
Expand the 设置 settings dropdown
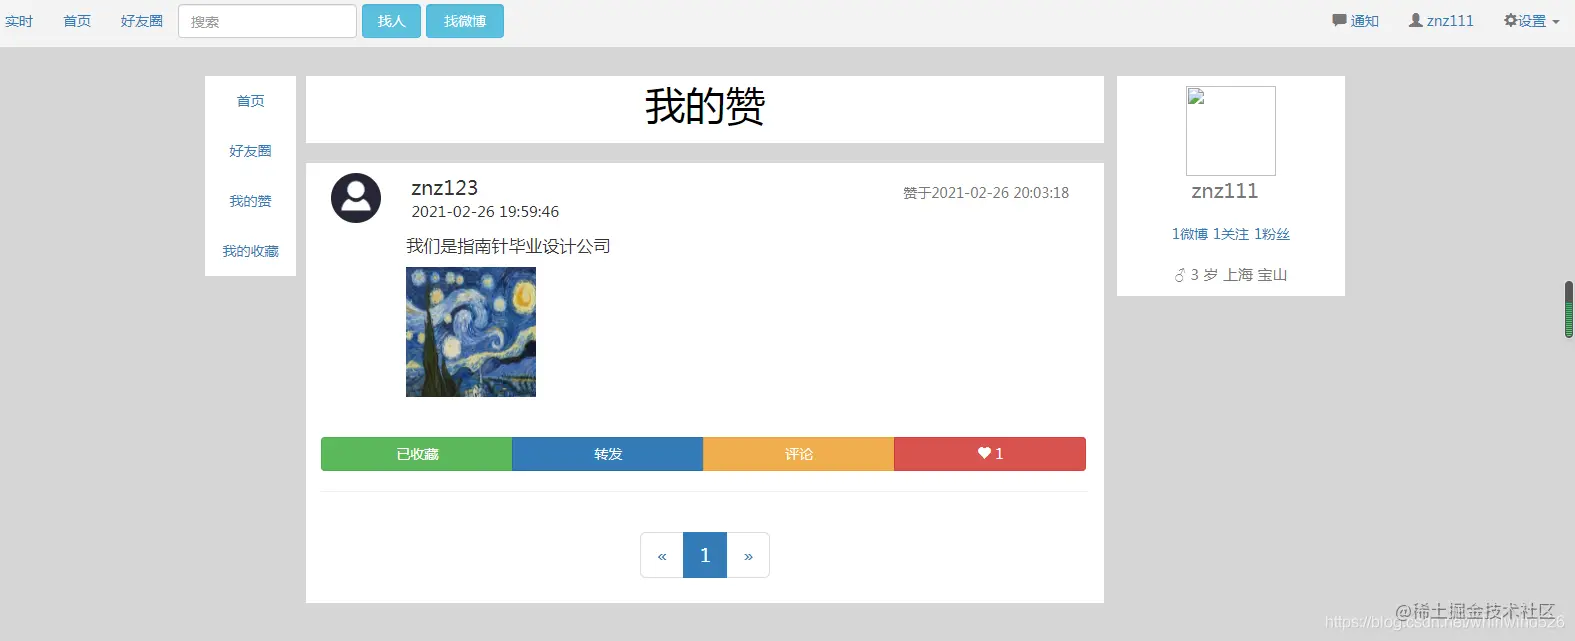1531,21
